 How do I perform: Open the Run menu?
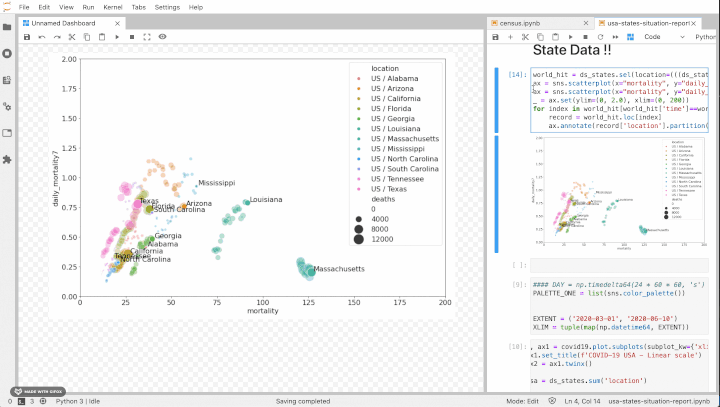(x=88, y=7)
